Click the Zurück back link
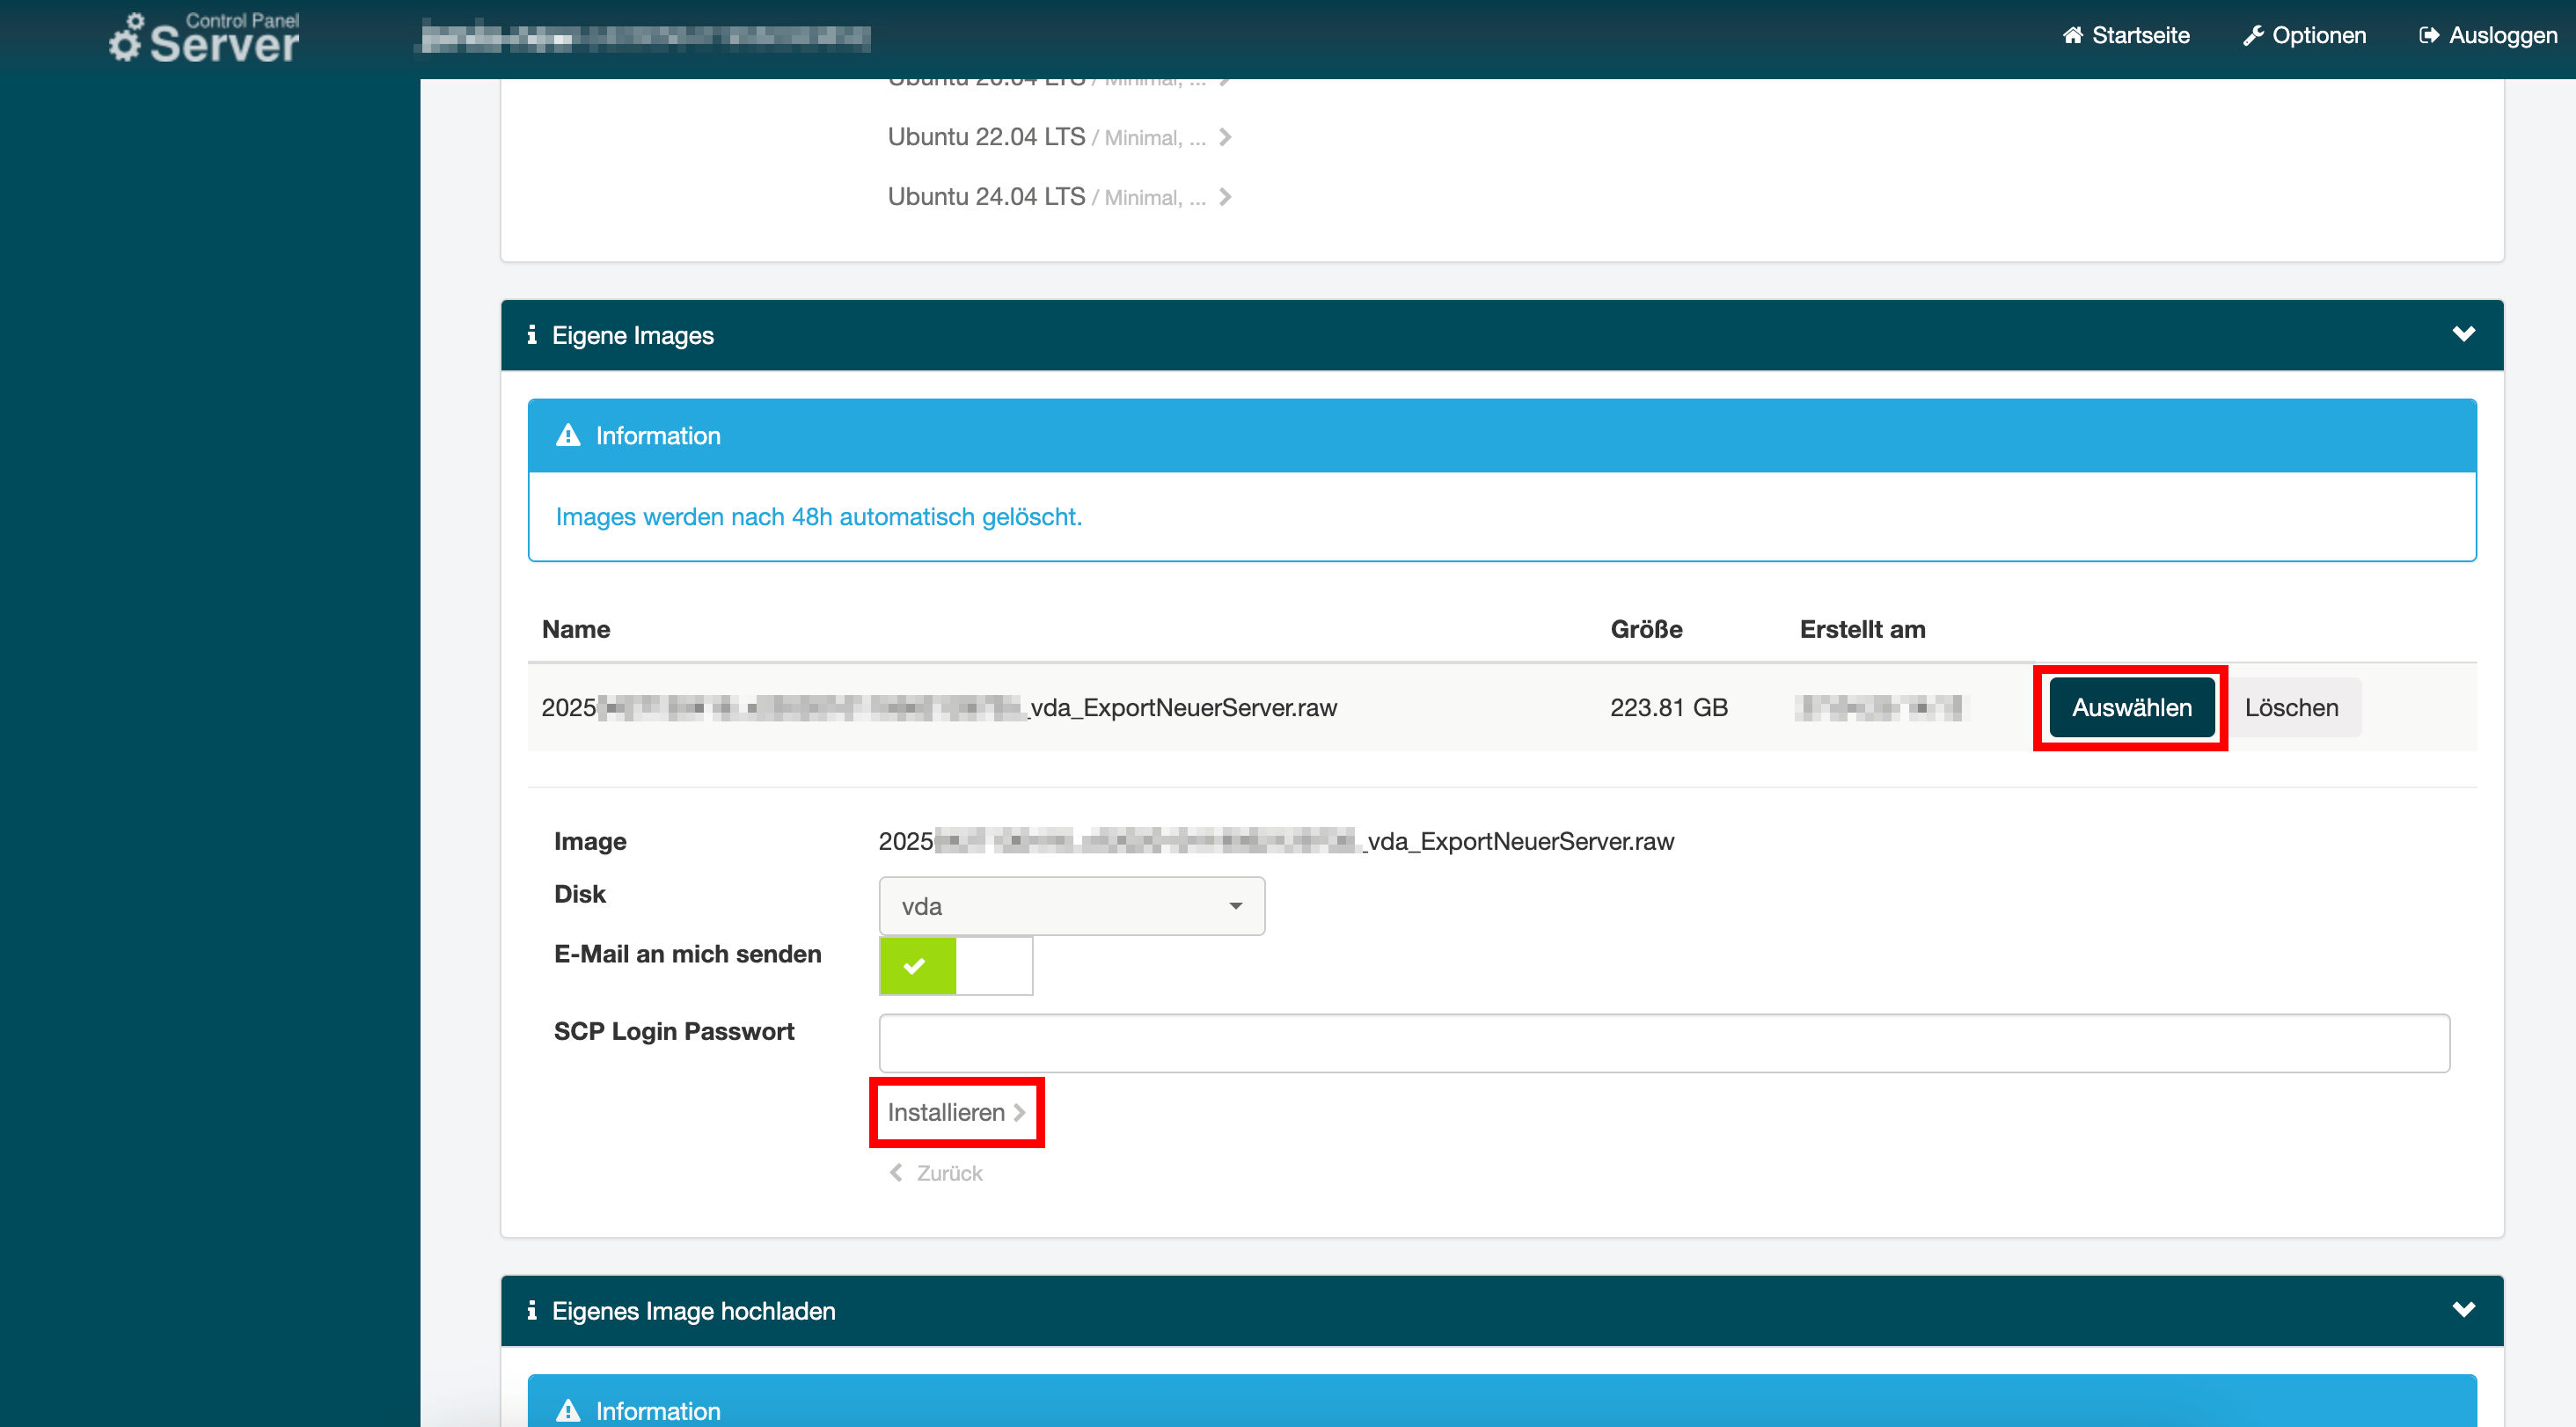The image size is (2576, 1427). 935,1173
